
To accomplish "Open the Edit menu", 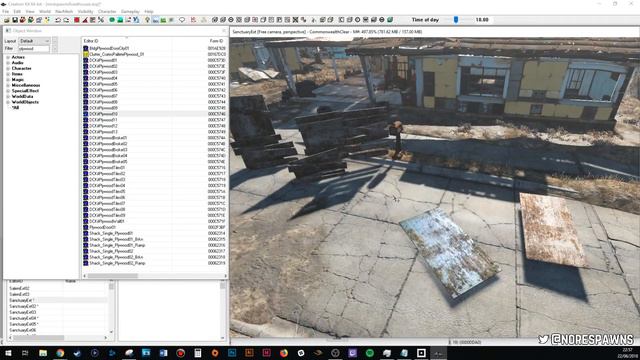I will 17,11.
